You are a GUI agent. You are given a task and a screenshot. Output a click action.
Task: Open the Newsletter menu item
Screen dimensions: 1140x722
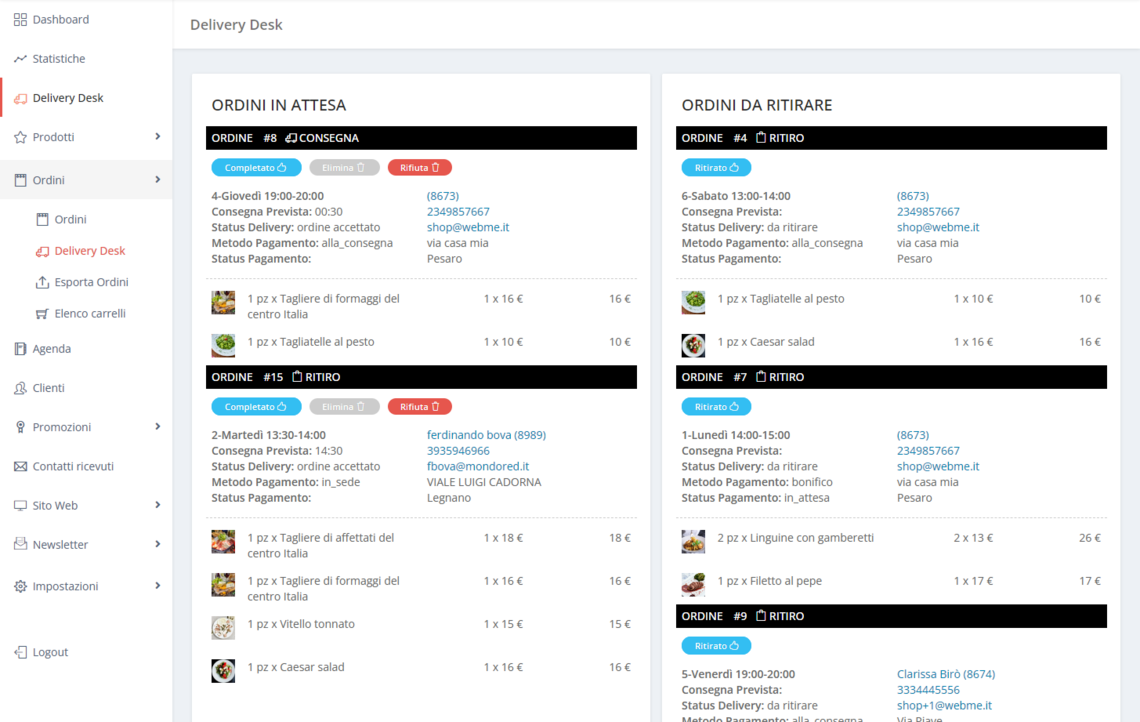pos(60,545)
